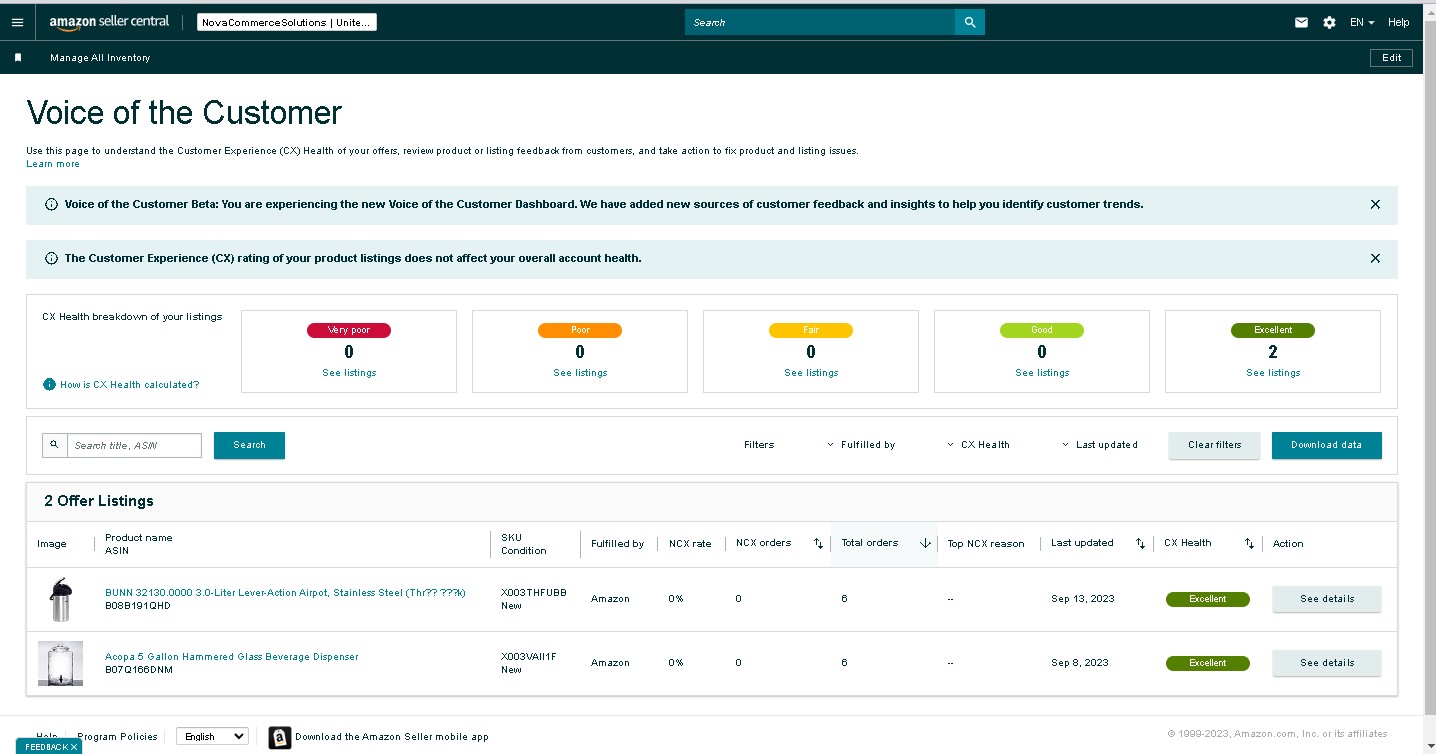Click the Search button for listings
This screenshot has height=754, width=1436.
tap(249, 445)
